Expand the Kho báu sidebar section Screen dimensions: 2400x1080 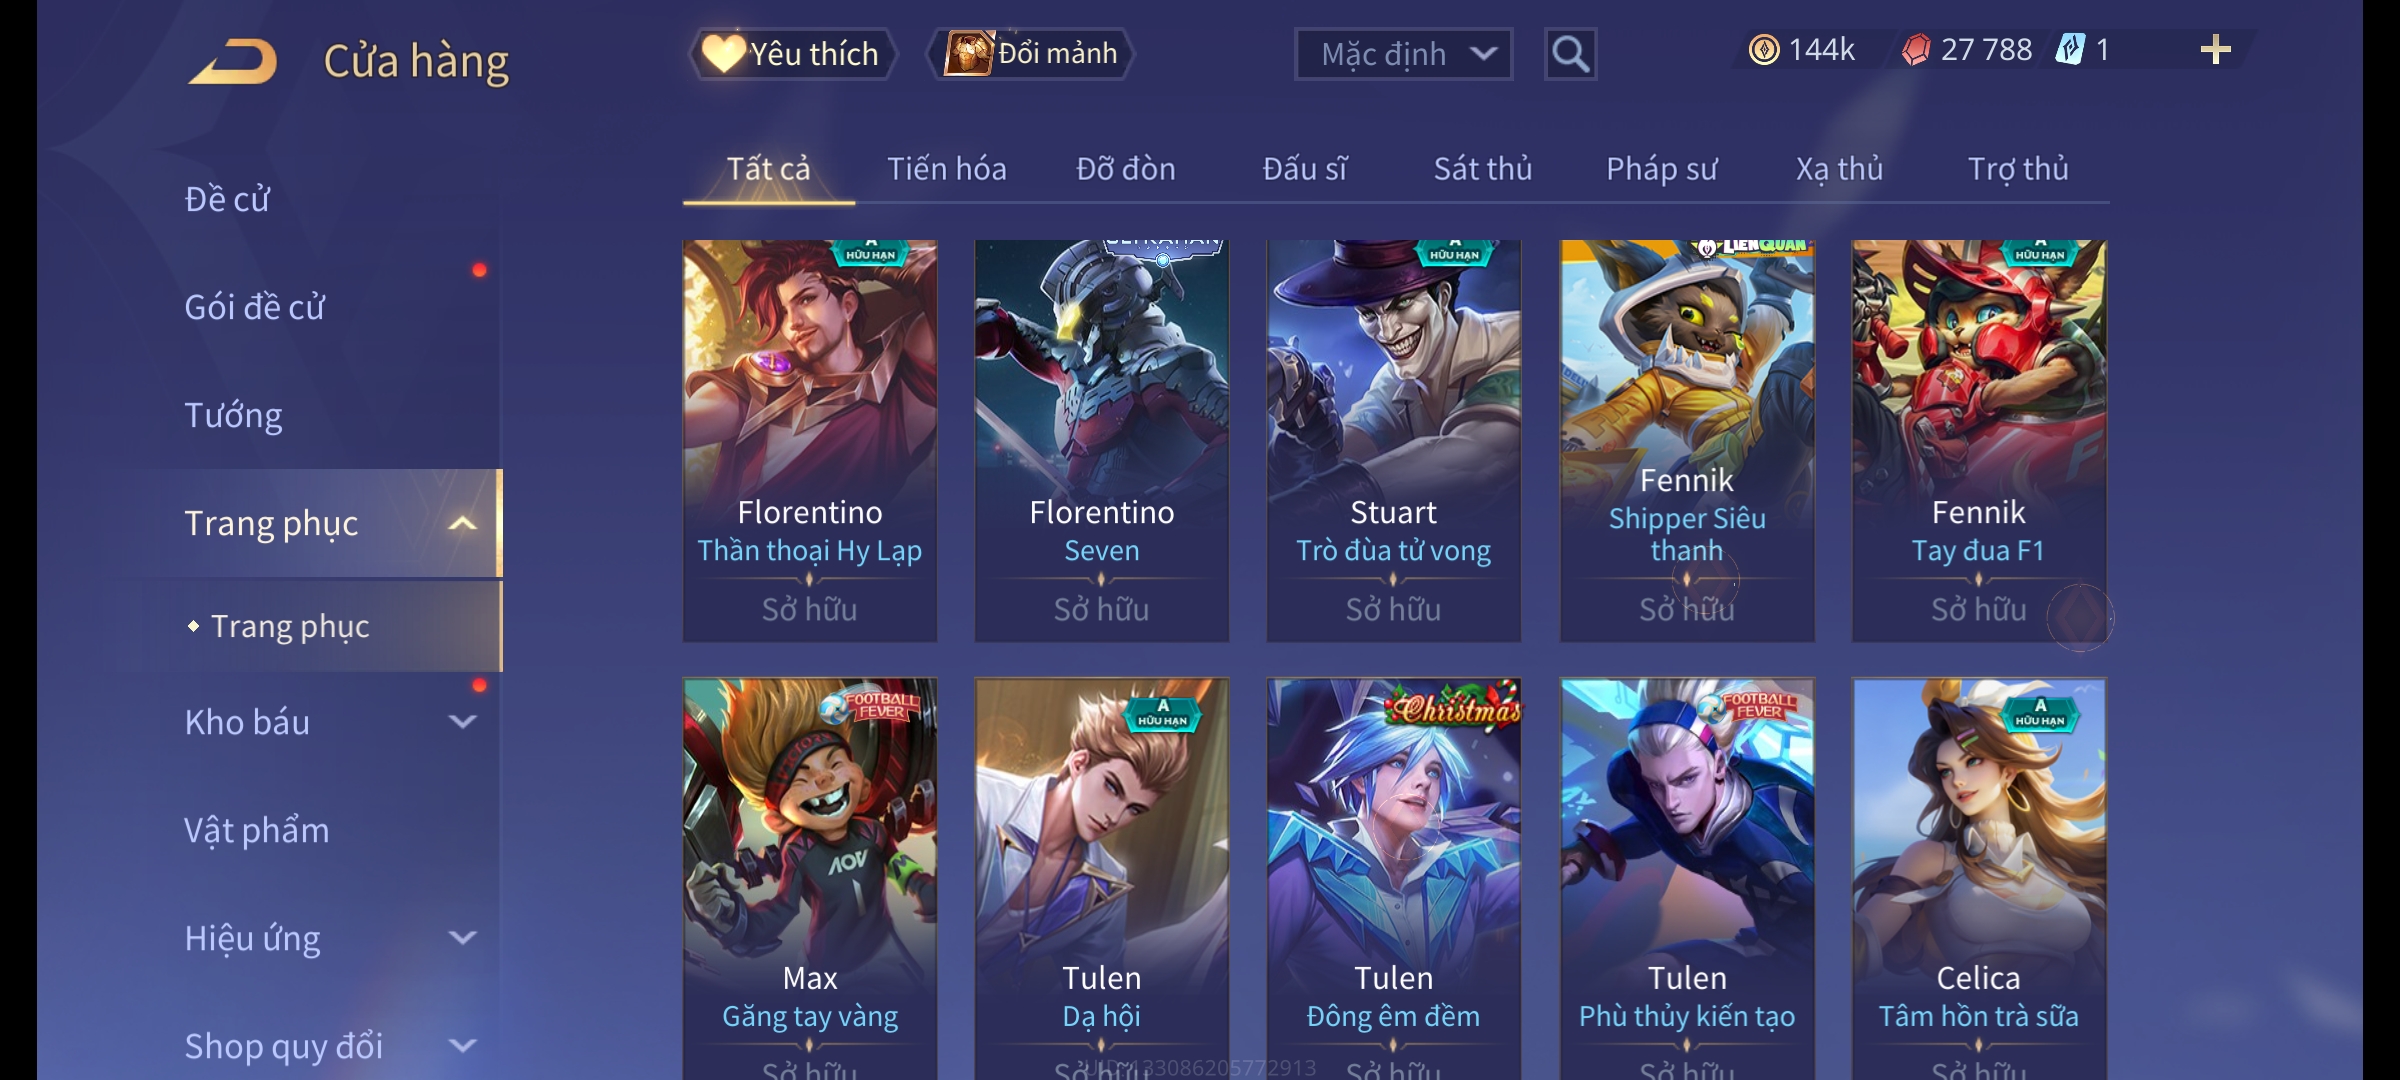tap(462, 722)
